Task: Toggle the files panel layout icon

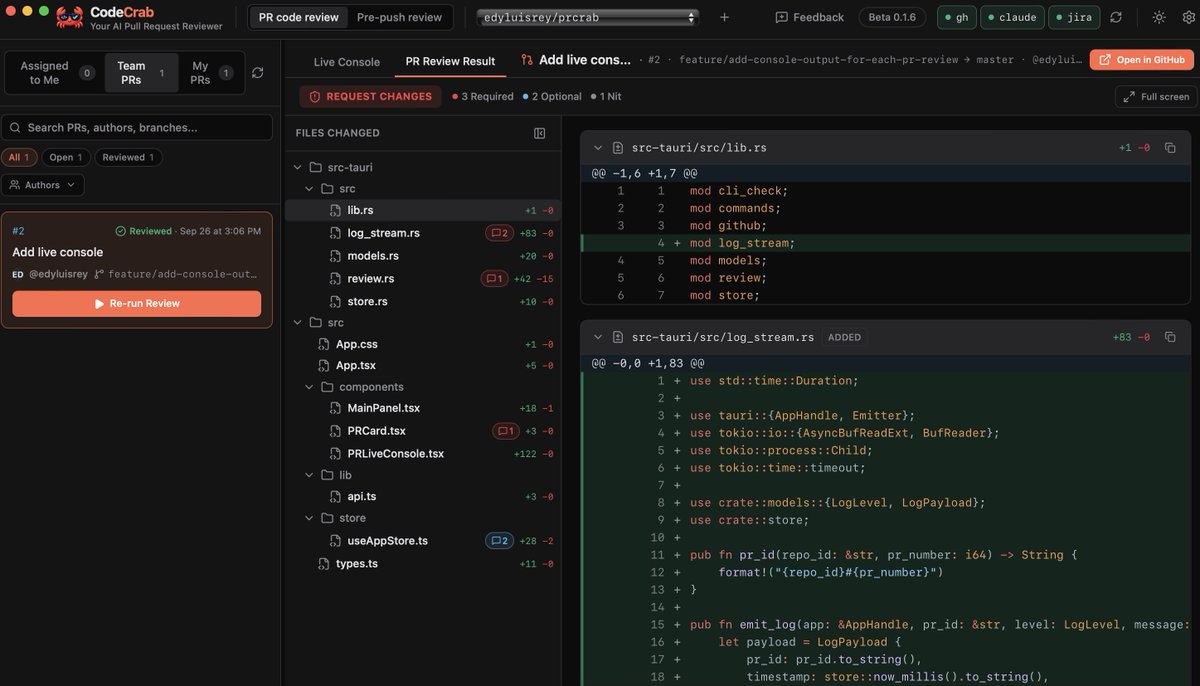Action: (x=540, y=133)
